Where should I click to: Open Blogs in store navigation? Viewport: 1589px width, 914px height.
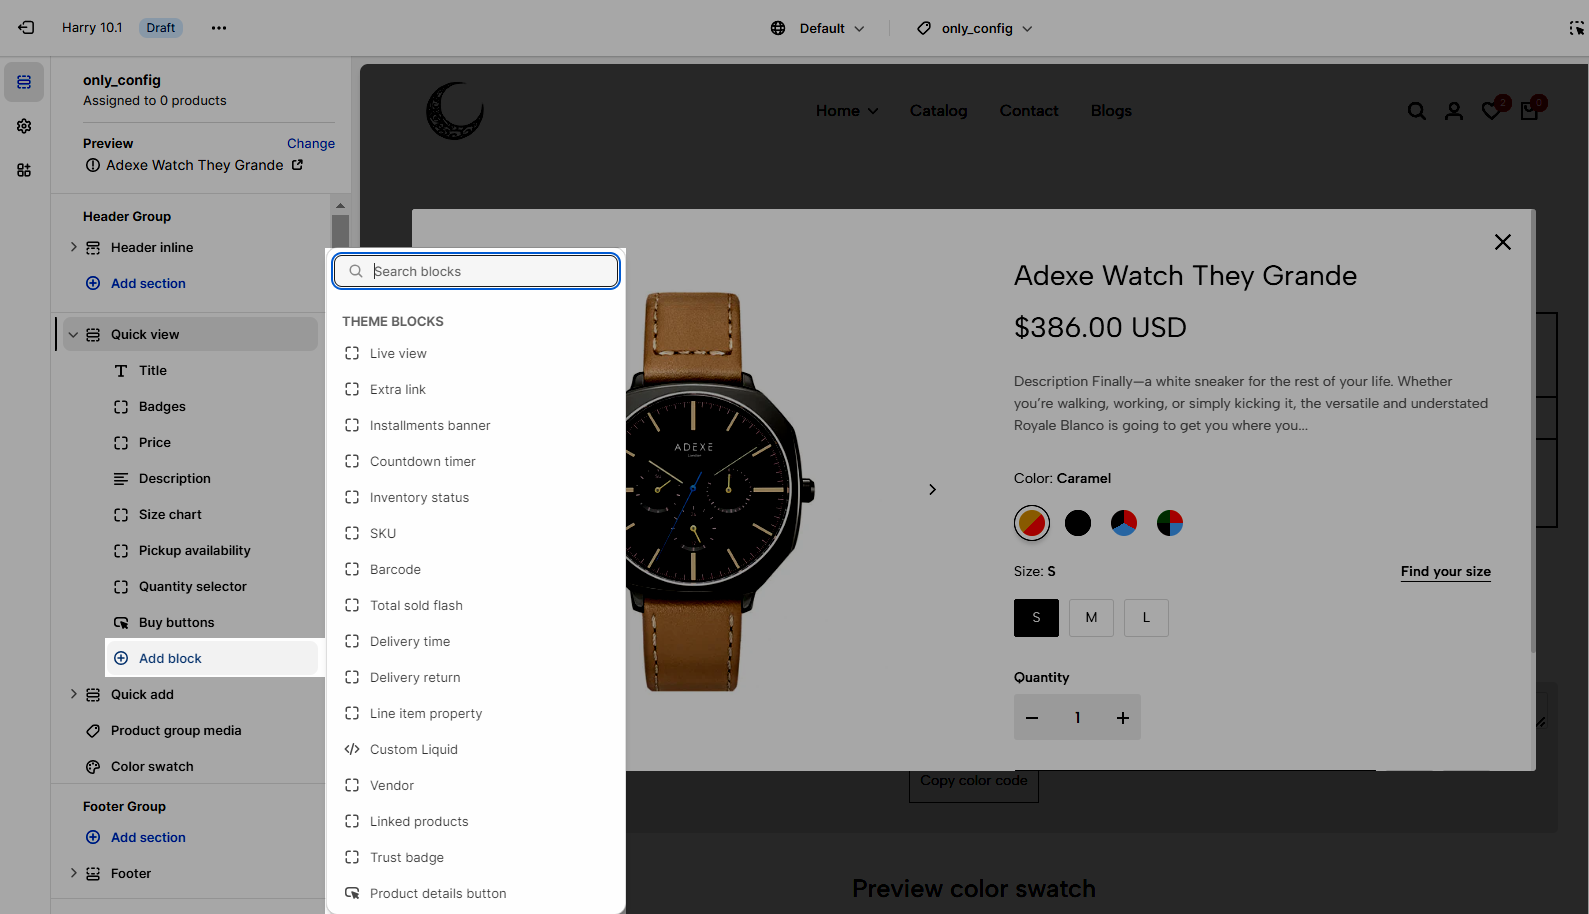coord(1111,111)
